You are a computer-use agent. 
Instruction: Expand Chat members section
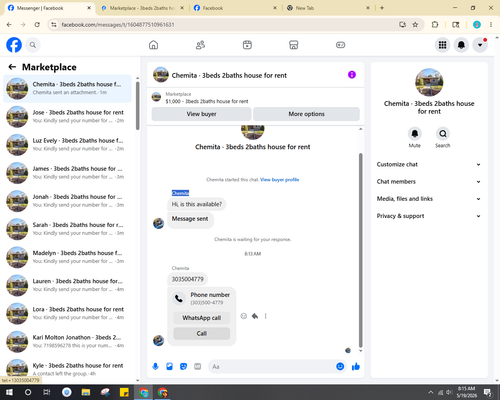coord(429,182)
